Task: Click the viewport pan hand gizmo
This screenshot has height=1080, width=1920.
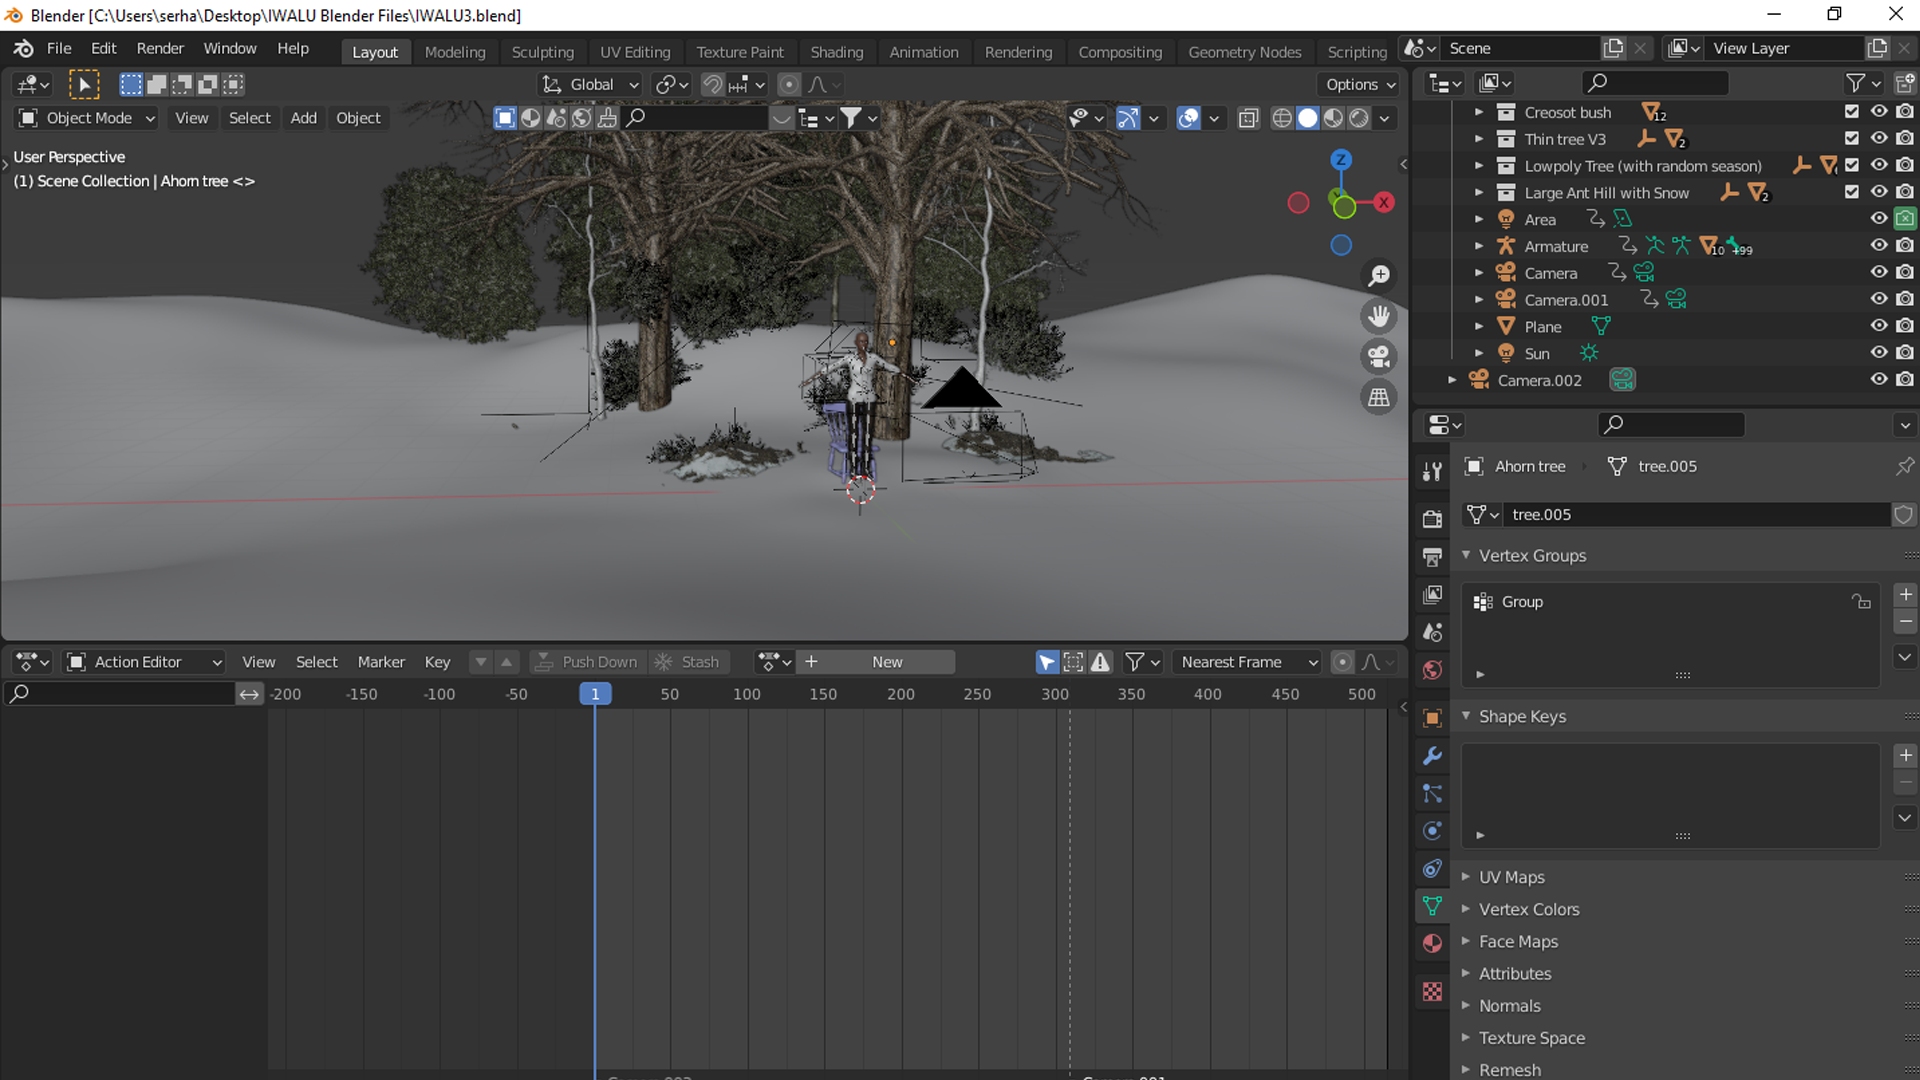Action: tap(1379, 316)
